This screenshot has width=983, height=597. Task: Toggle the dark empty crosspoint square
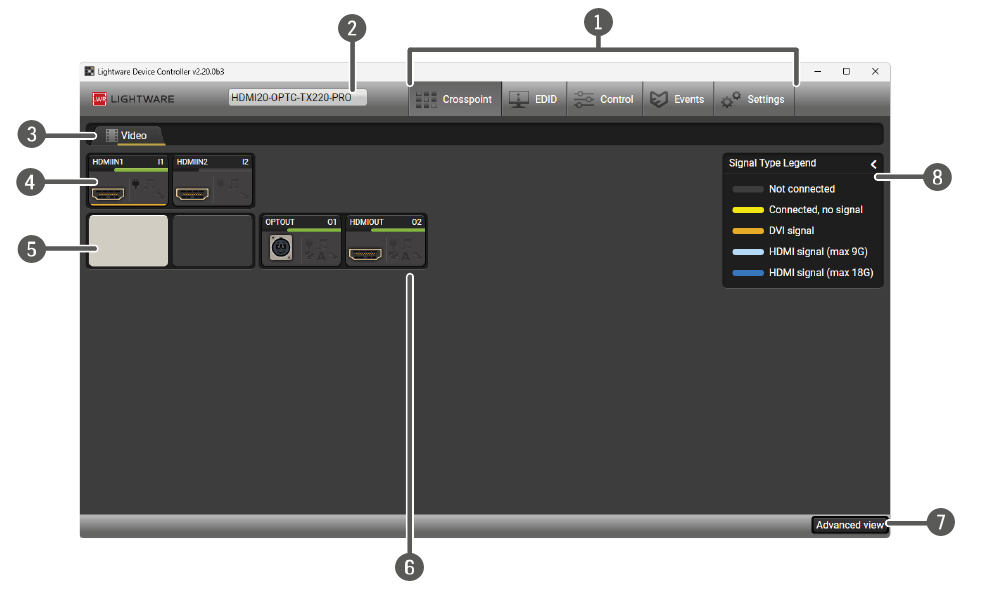point(212,241)
